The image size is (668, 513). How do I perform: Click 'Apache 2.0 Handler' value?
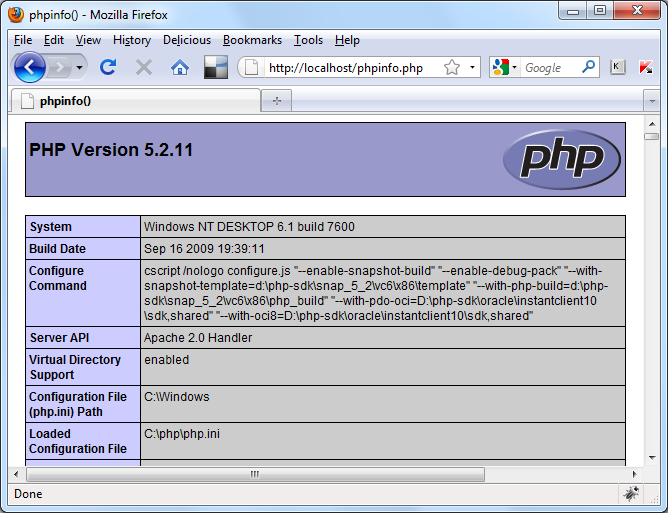point(198,338)
